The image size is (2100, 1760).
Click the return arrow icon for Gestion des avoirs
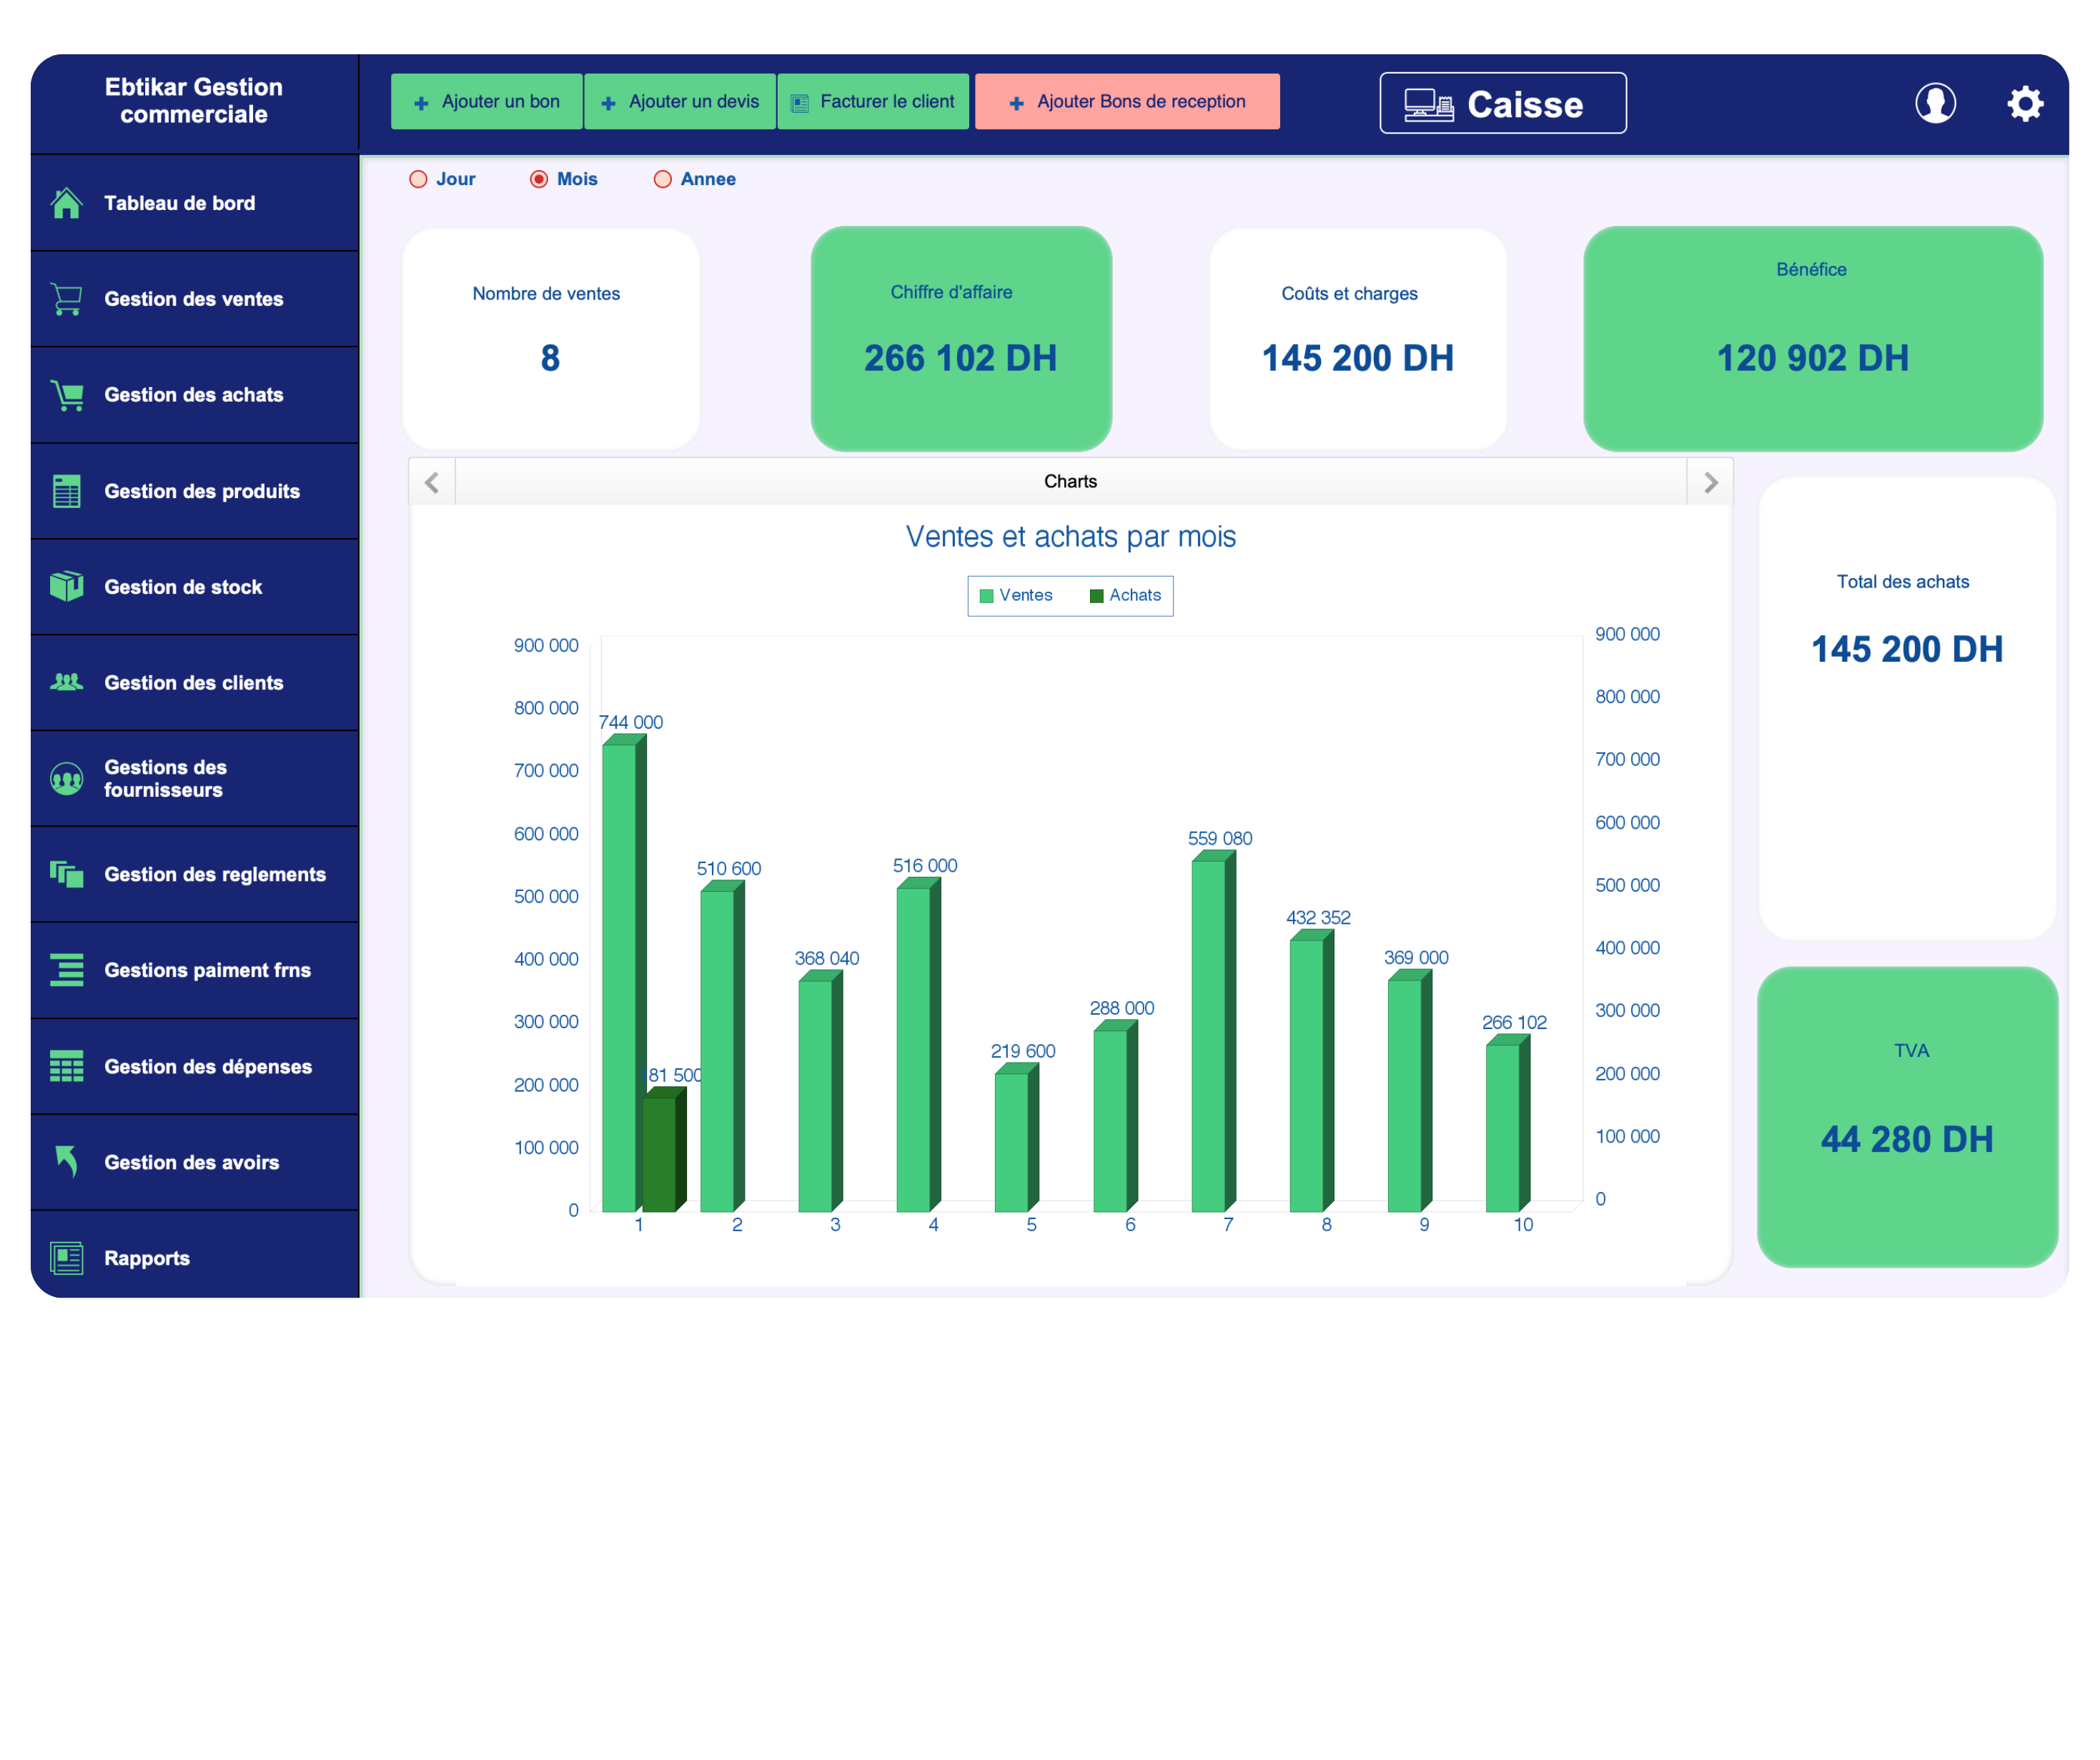[x=66, y=1162]
